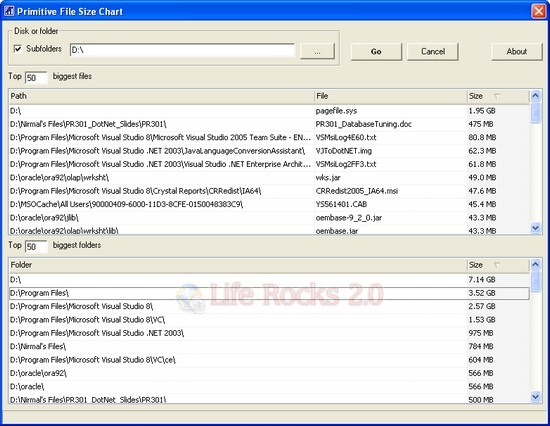550x426 pixels.
Task: Select the Visual Studio 8\VC\ce\ folder row
Action: click(x=269, y=360)
